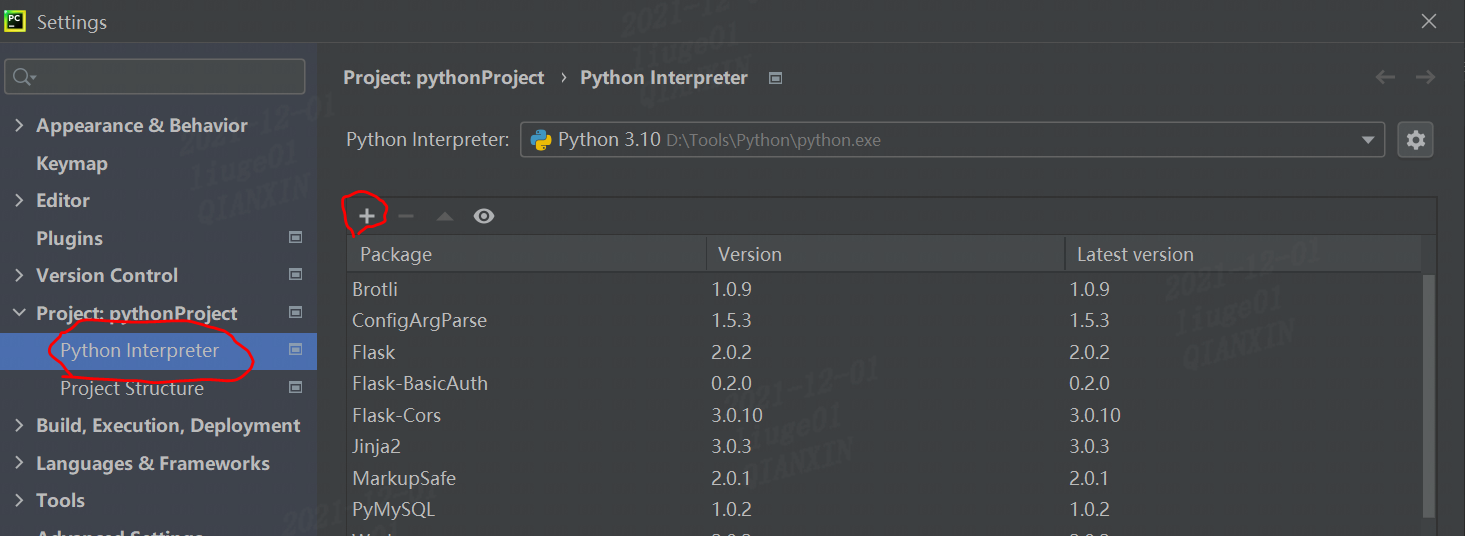1465x536 pixels.
Task: Click the back navigation arrow
Action: 1385,77
